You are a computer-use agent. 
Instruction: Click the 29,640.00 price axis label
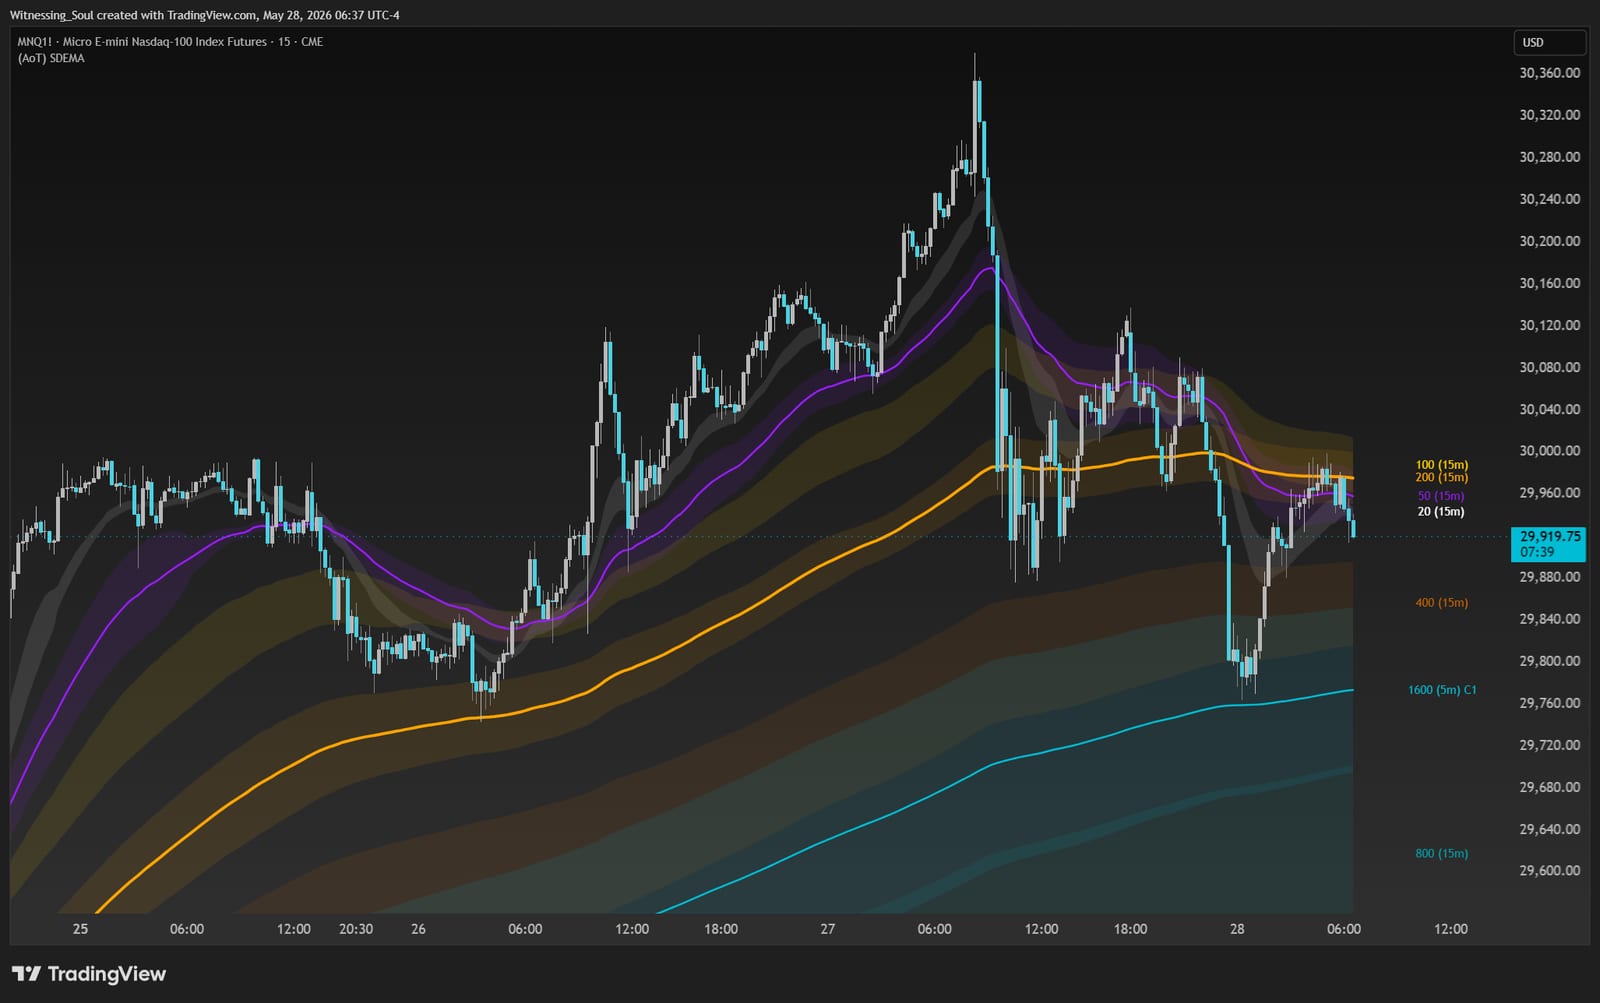tap(1549, 829)
